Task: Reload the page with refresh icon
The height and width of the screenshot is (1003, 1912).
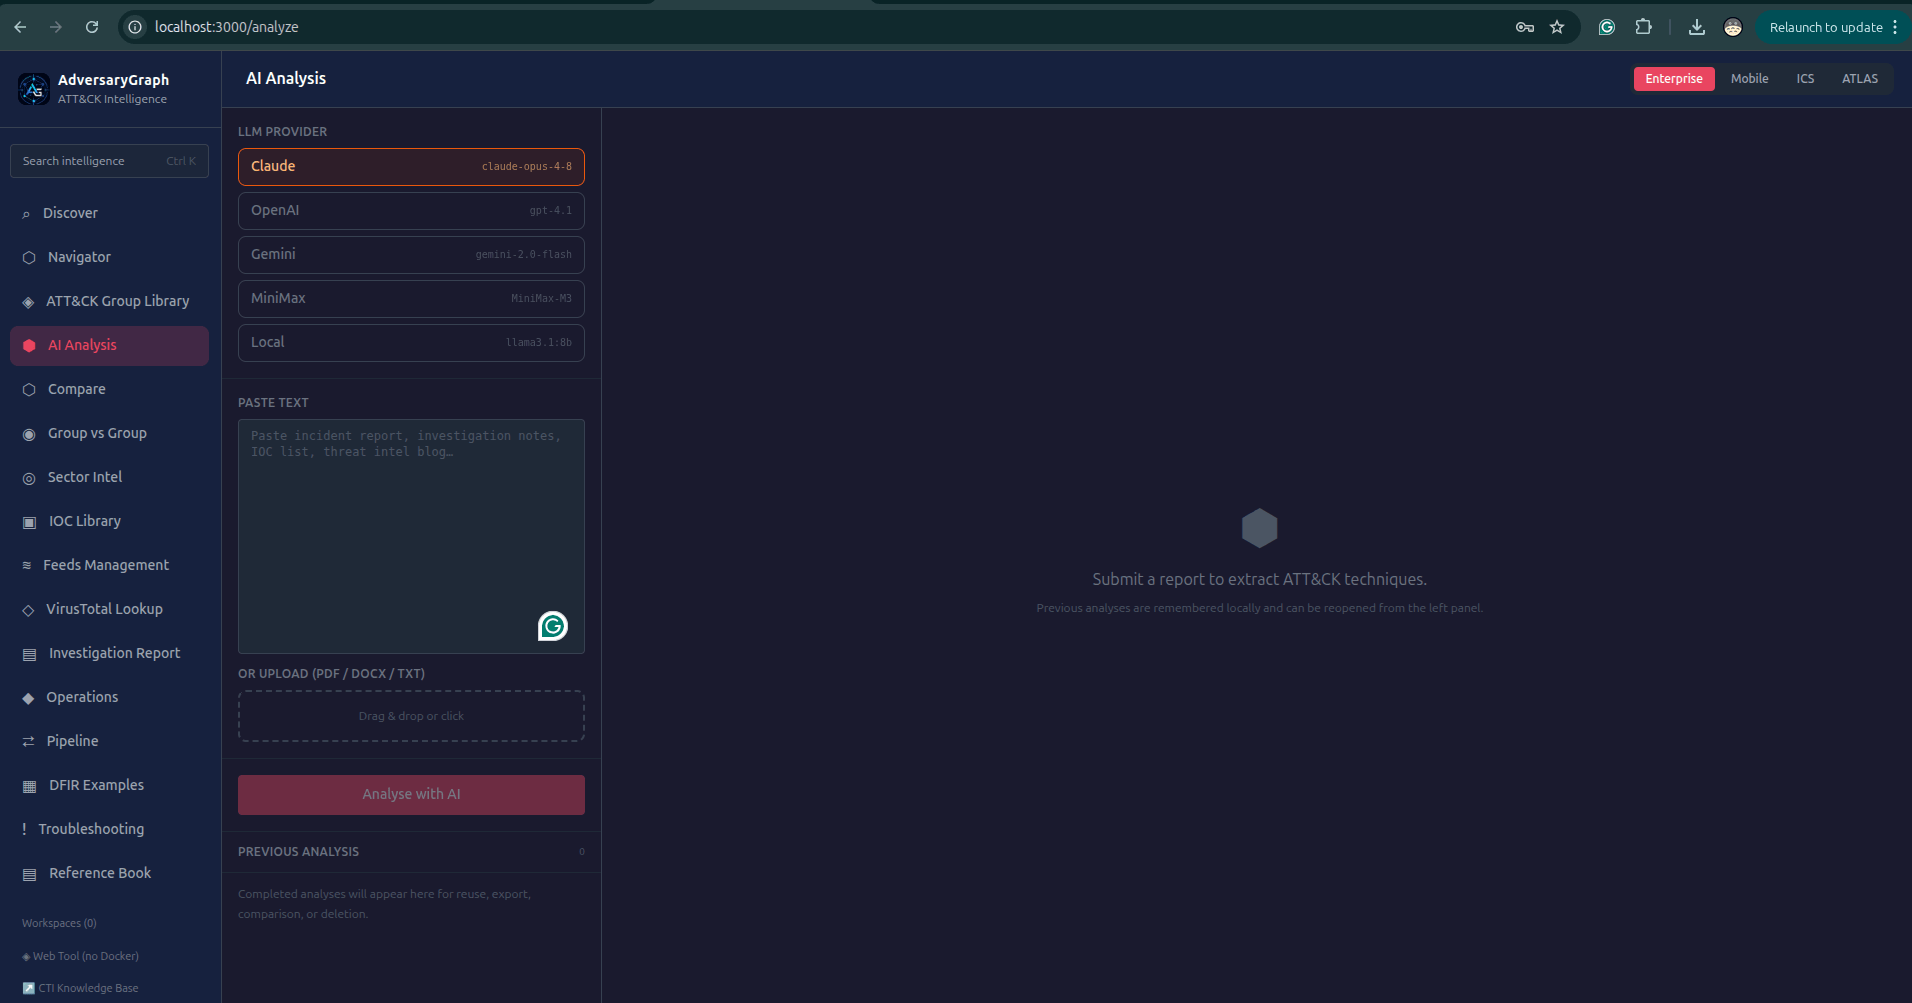Action: [x=92, y=27]
